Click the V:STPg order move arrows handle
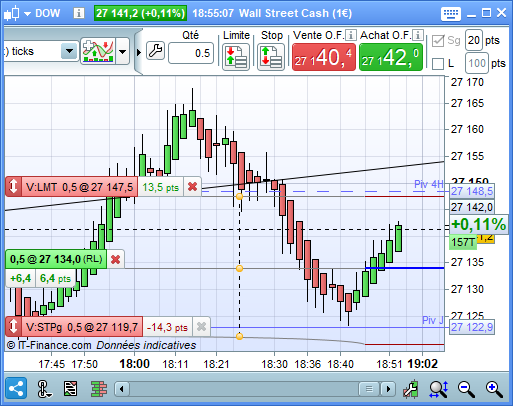The image size is (513, 406). tap(13, 327)
